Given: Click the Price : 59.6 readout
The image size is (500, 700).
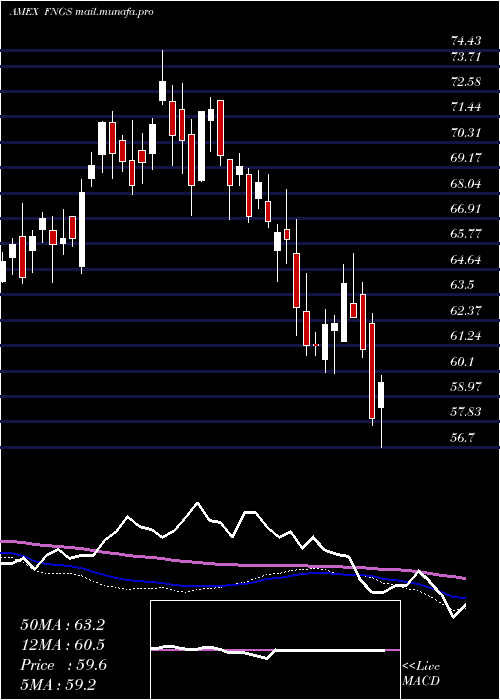Looking at the screenshot, I should click(x=63, y=665).
